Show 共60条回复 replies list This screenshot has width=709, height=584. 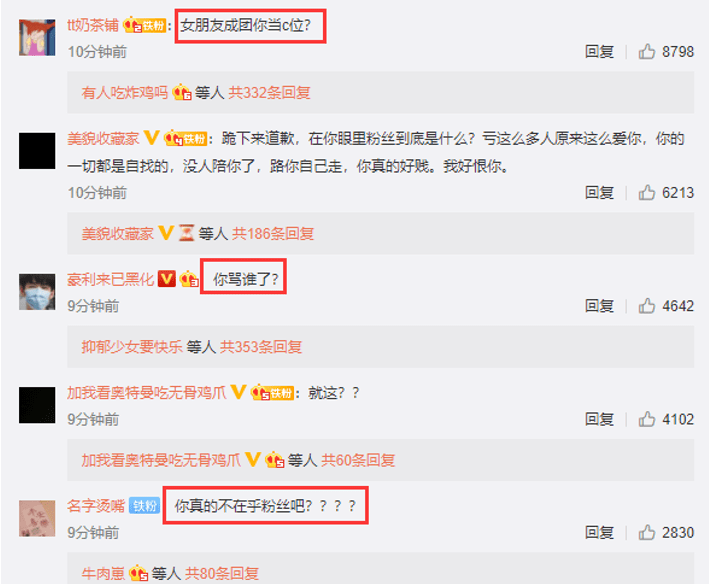point(358,460)
